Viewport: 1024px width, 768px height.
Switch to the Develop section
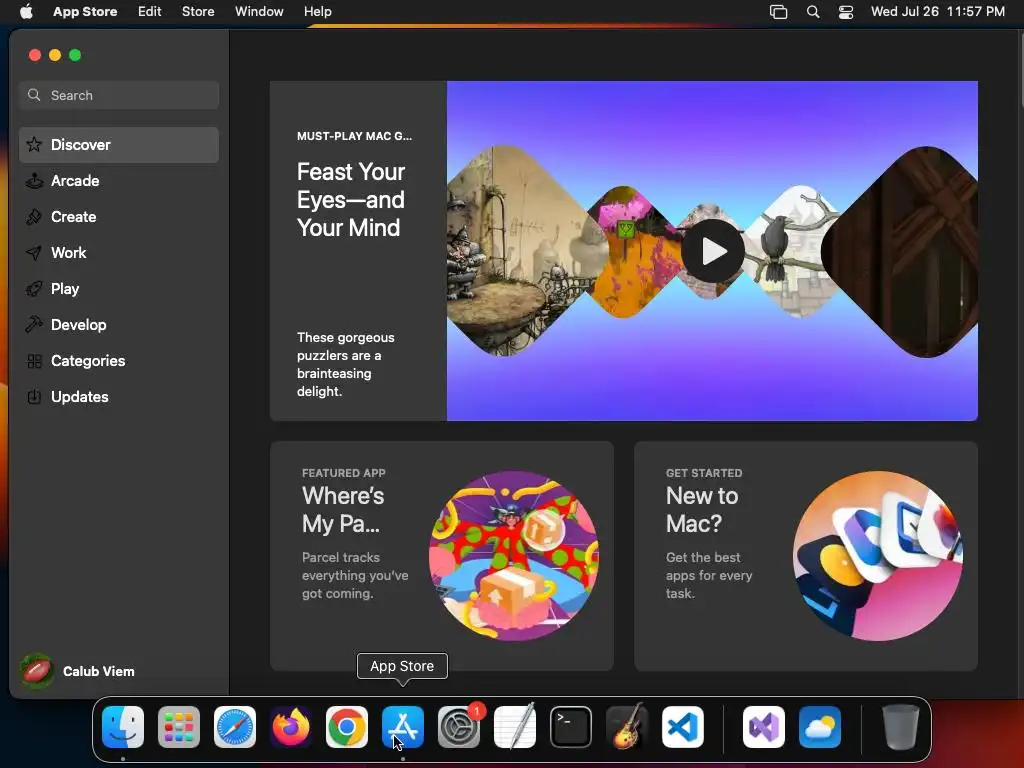click(119, 325)
